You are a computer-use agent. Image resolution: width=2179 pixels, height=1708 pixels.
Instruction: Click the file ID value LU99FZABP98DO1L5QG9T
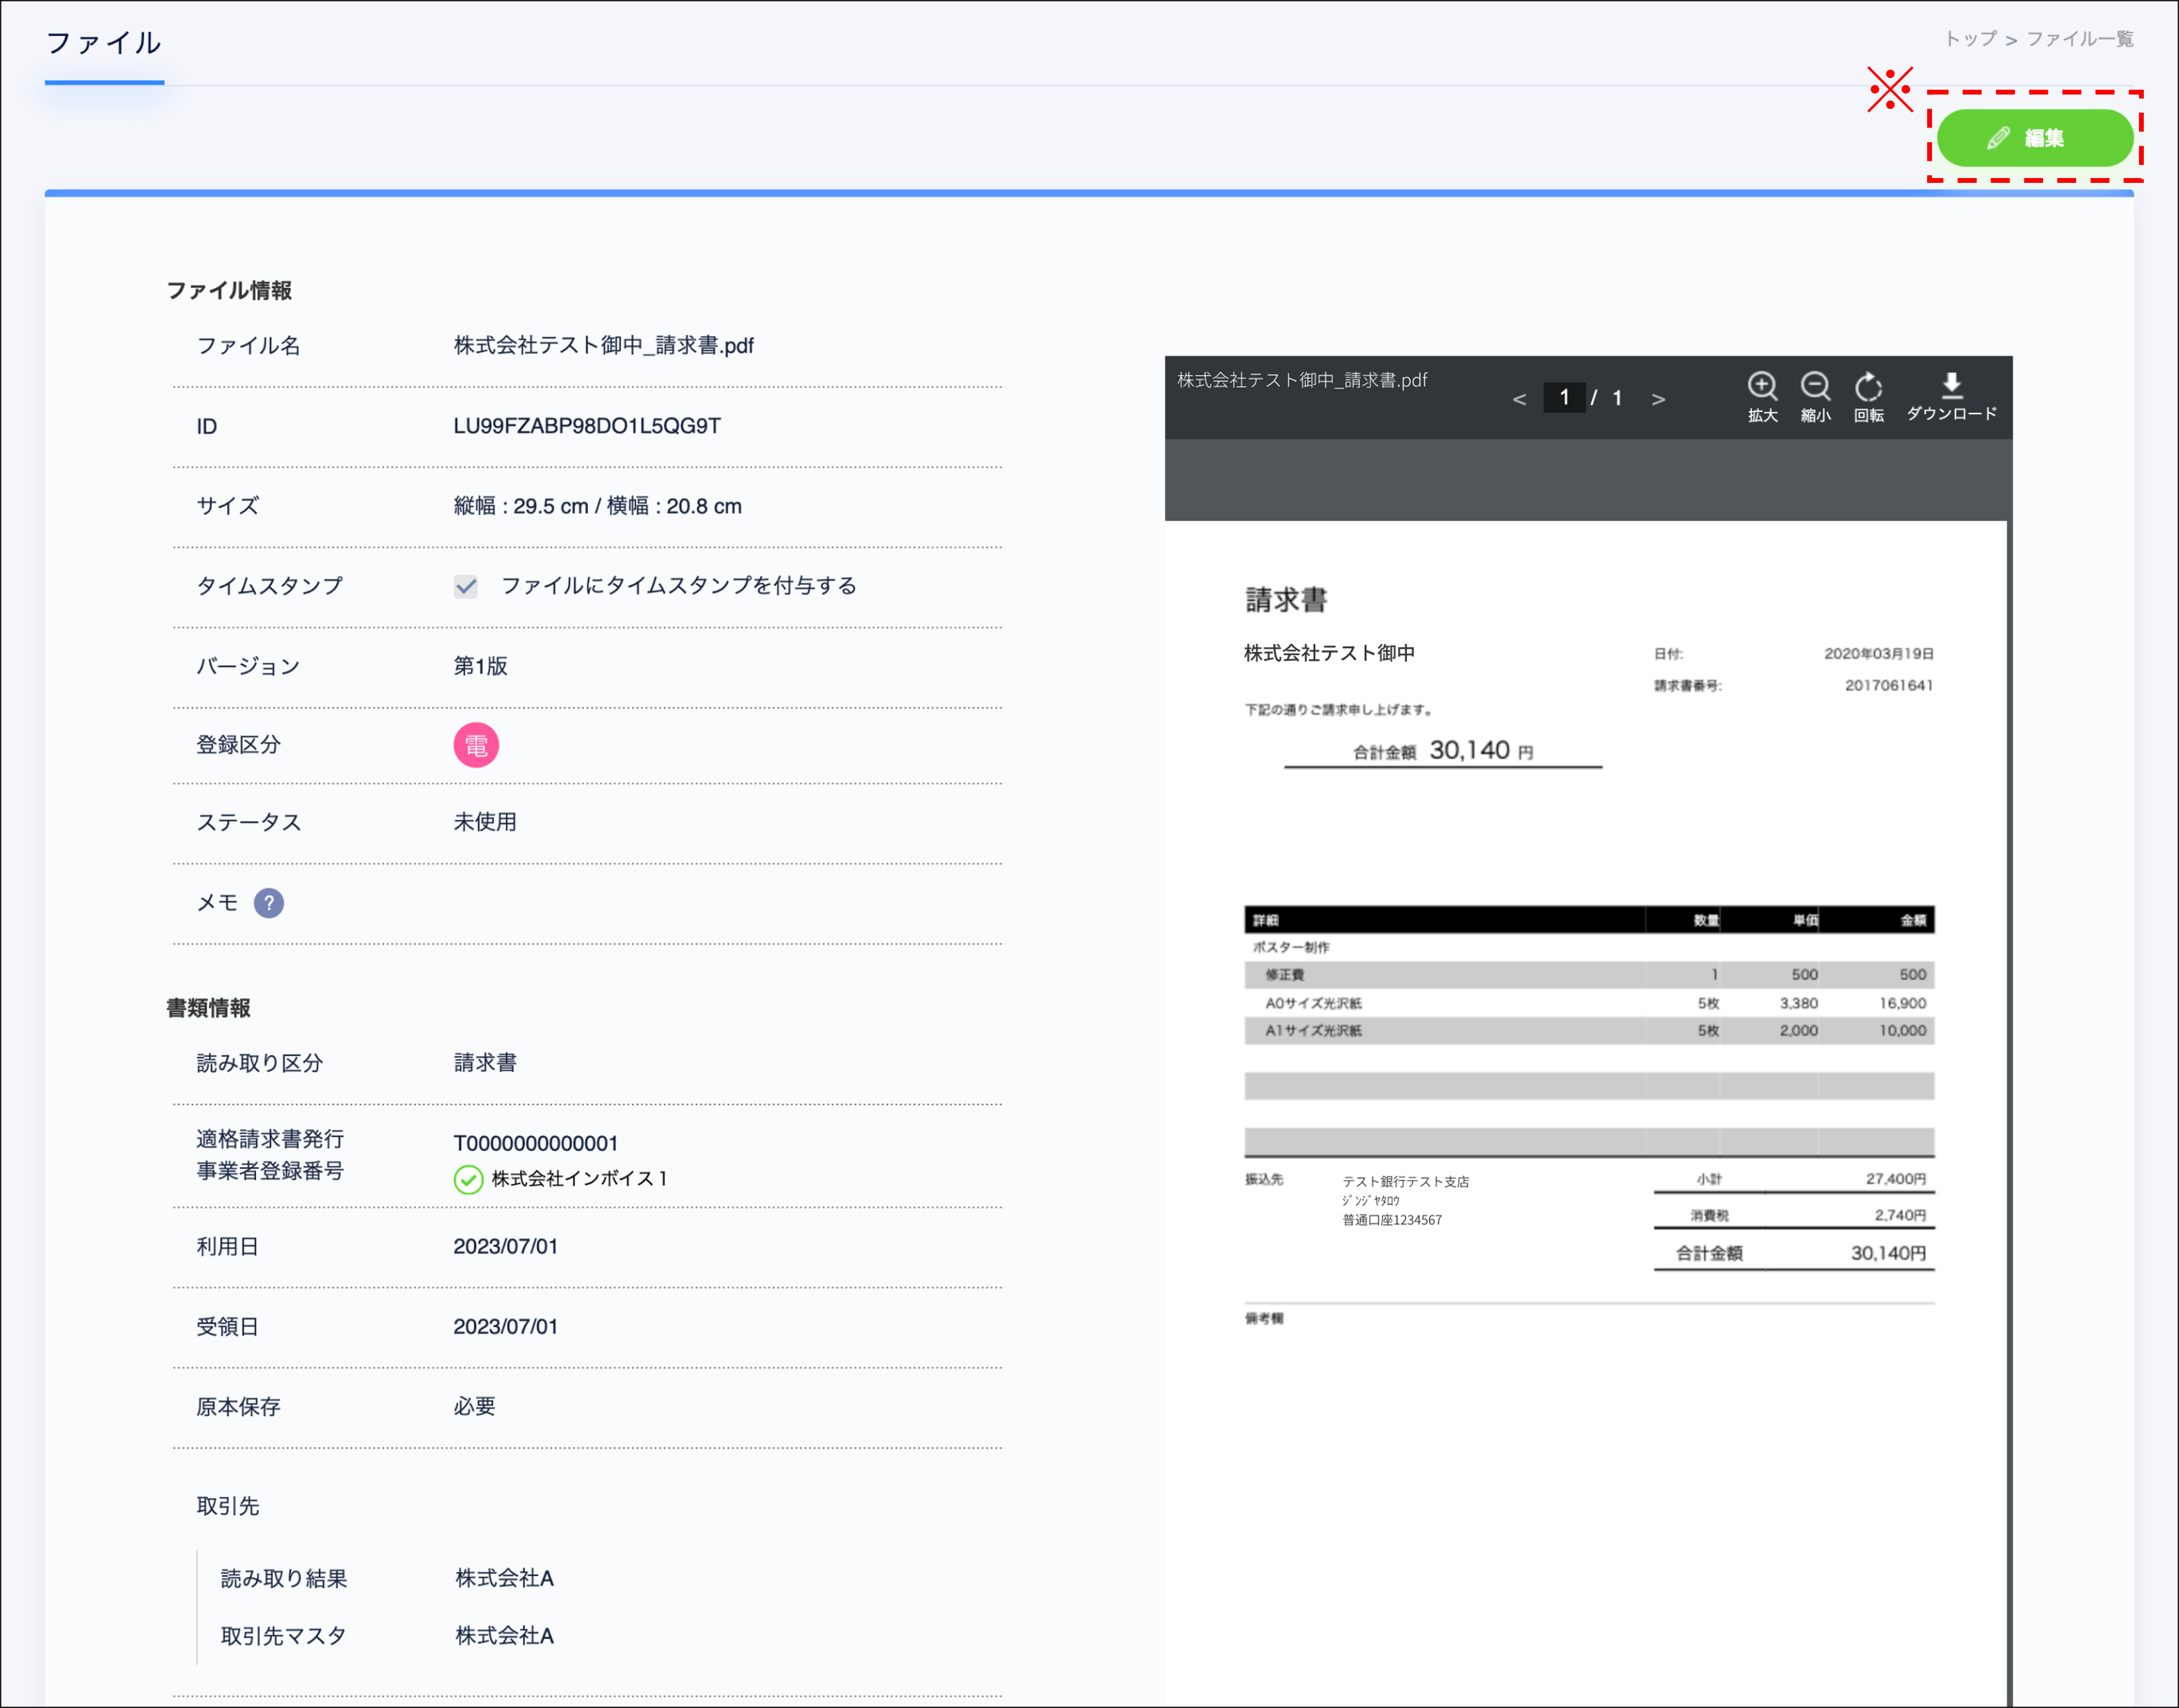point(587,426)
